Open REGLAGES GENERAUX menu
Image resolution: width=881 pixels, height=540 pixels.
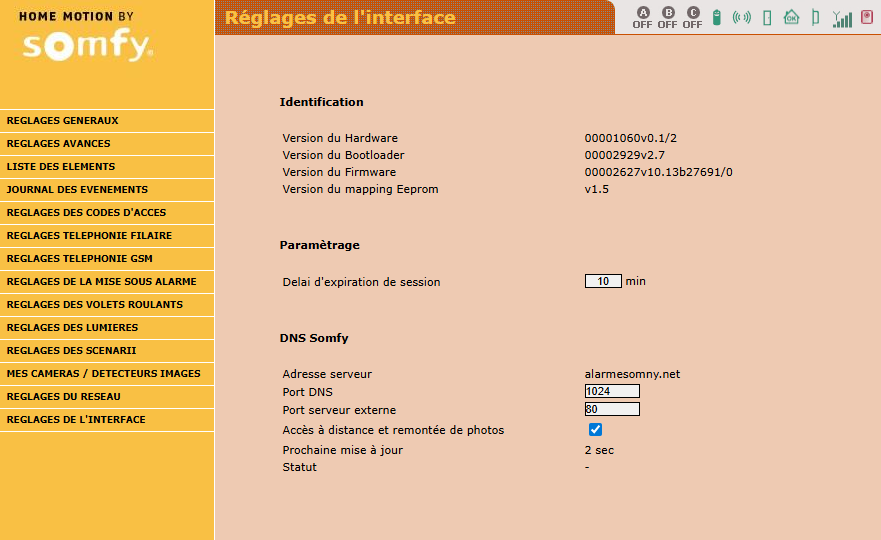107,121
